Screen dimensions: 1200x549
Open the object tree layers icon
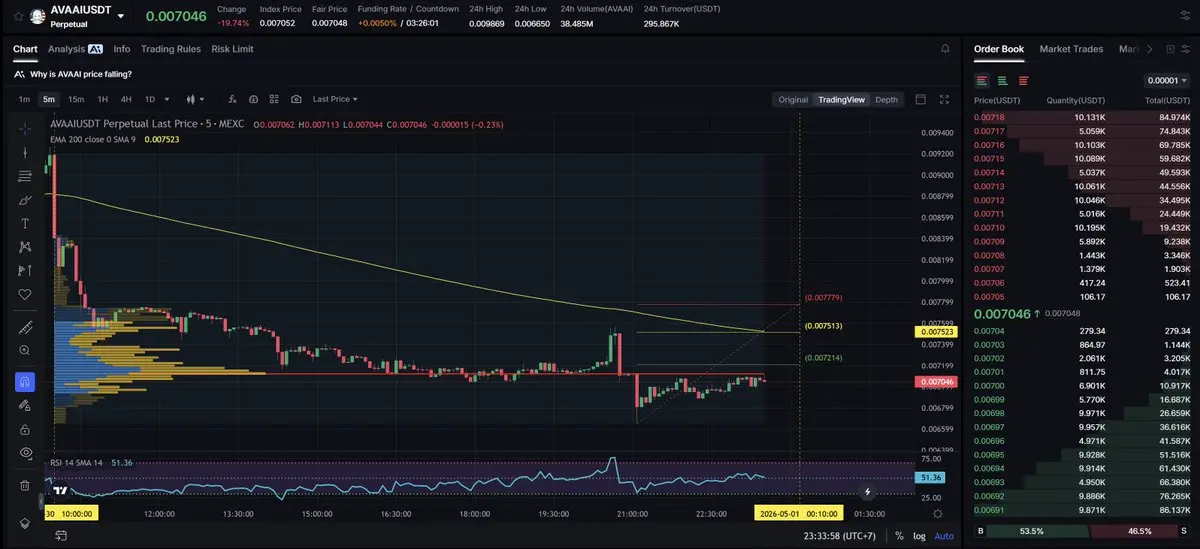(x=25, y=524)
